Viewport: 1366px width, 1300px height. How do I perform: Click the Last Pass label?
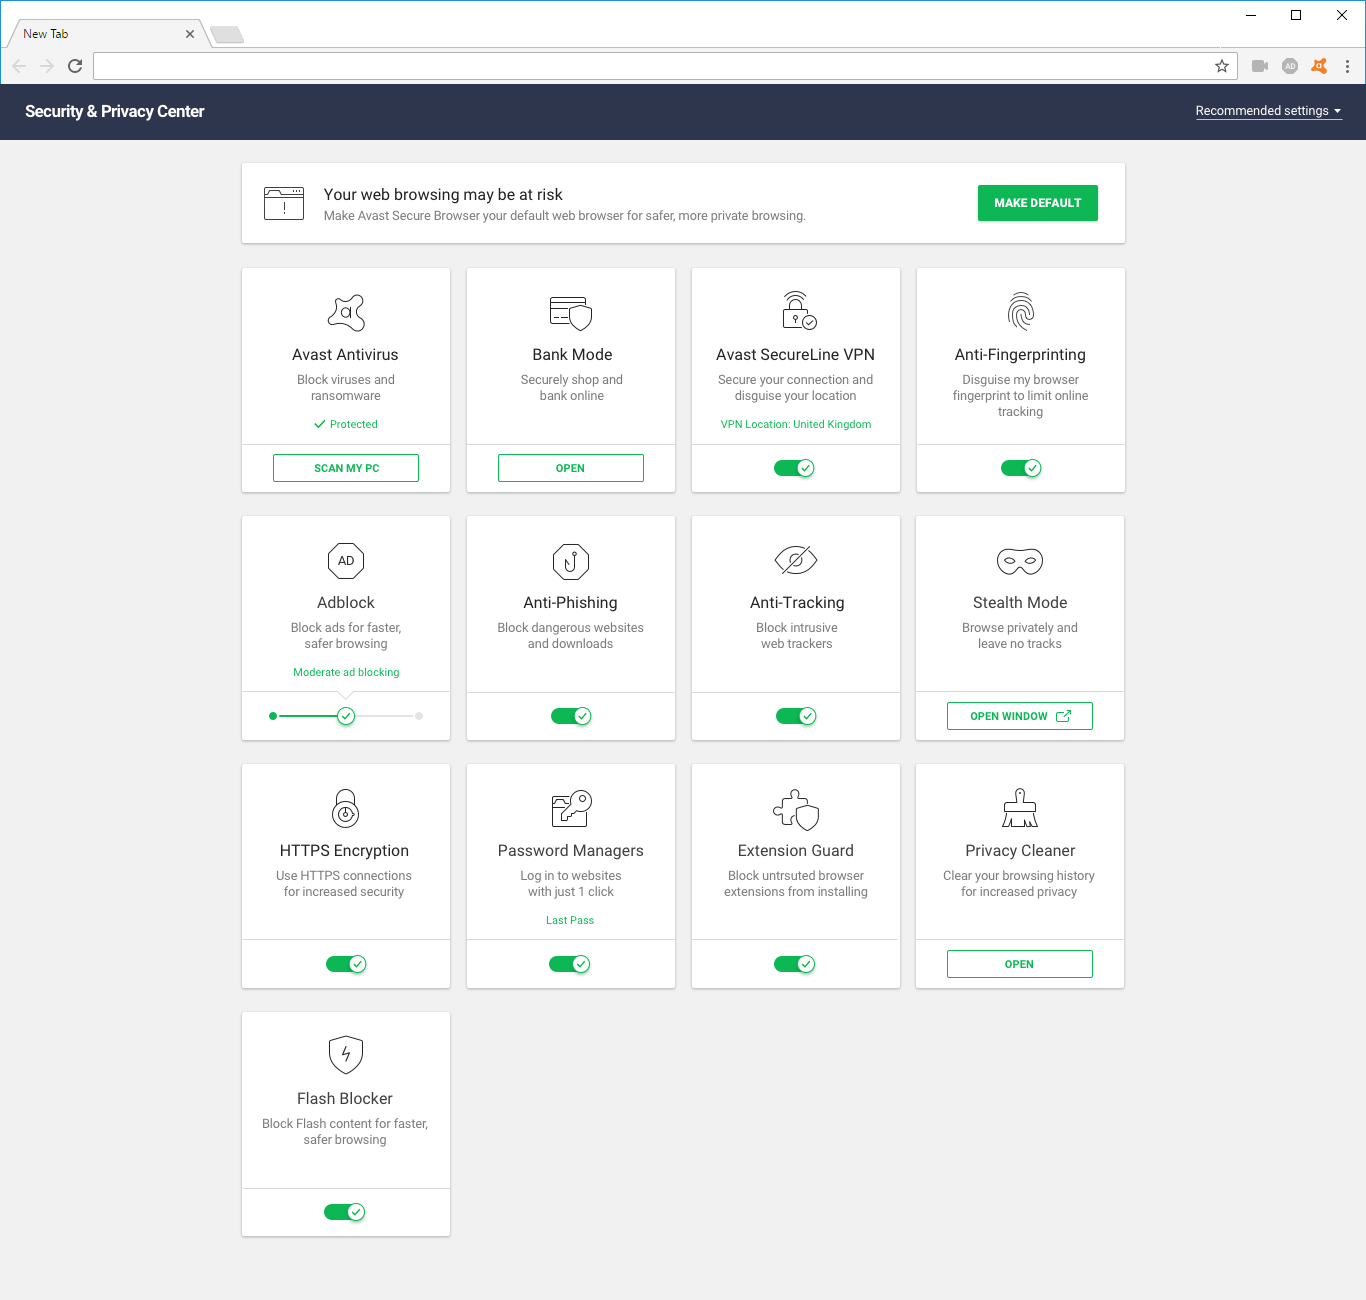coord(570,920)
